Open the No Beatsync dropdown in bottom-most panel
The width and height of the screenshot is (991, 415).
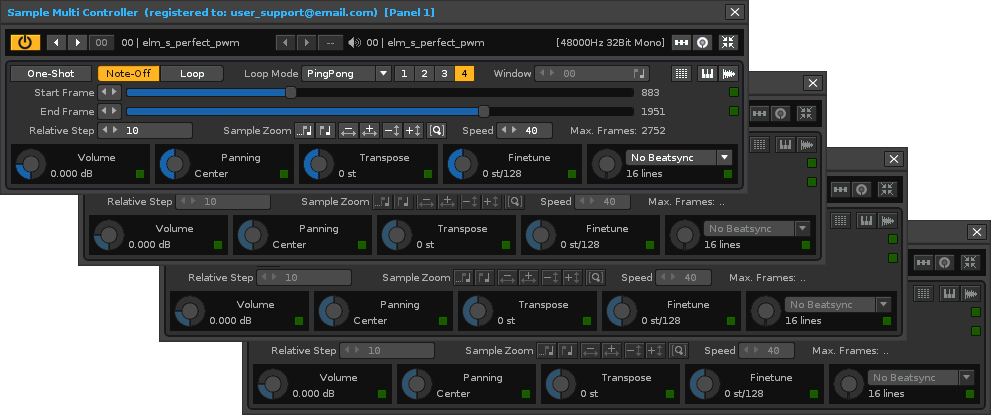[x=921, y=377]
